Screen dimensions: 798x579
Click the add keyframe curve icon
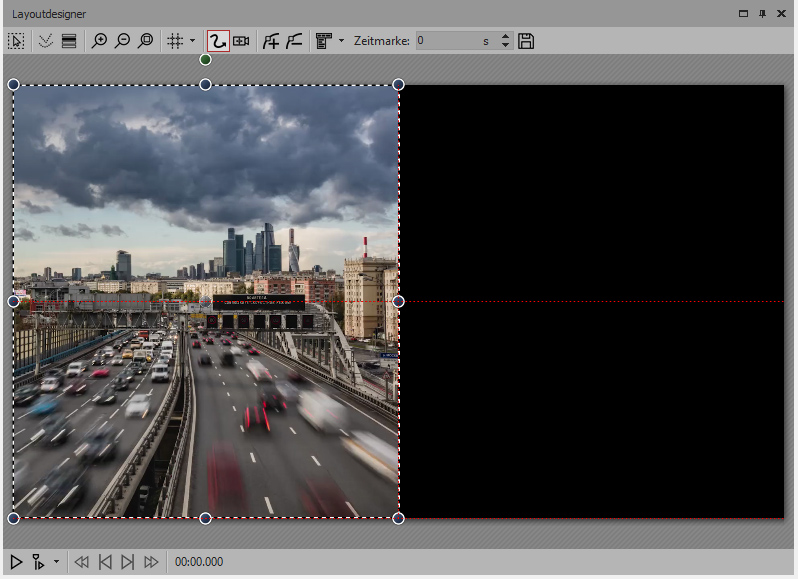(x=270, y=41)
